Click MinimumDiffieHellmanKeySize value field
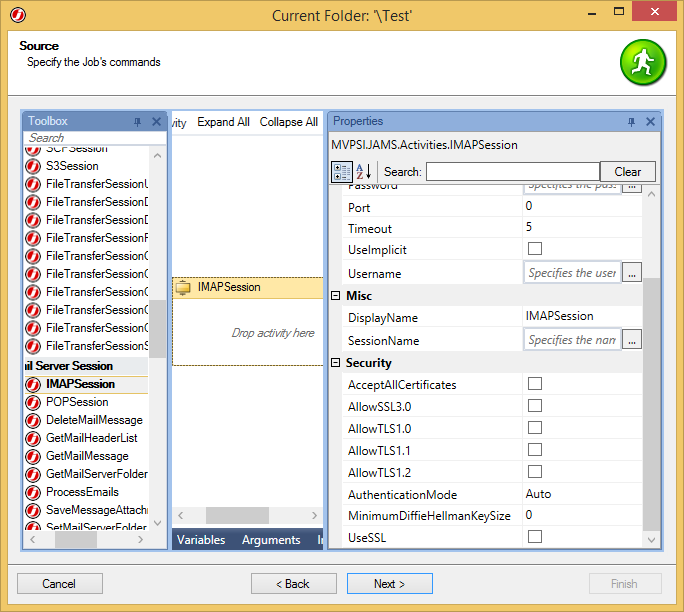This screenshot has height=612, width=684. 582,515
